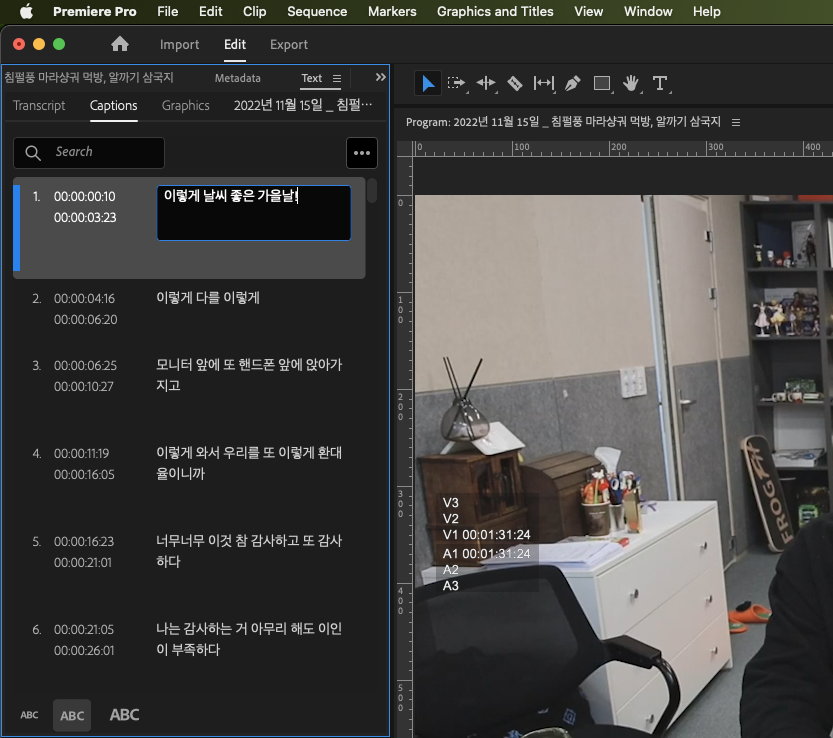Viewport: 833px width, 738px height.
Task: Open the Program monitor settings menu
Action: click(736, 121)
